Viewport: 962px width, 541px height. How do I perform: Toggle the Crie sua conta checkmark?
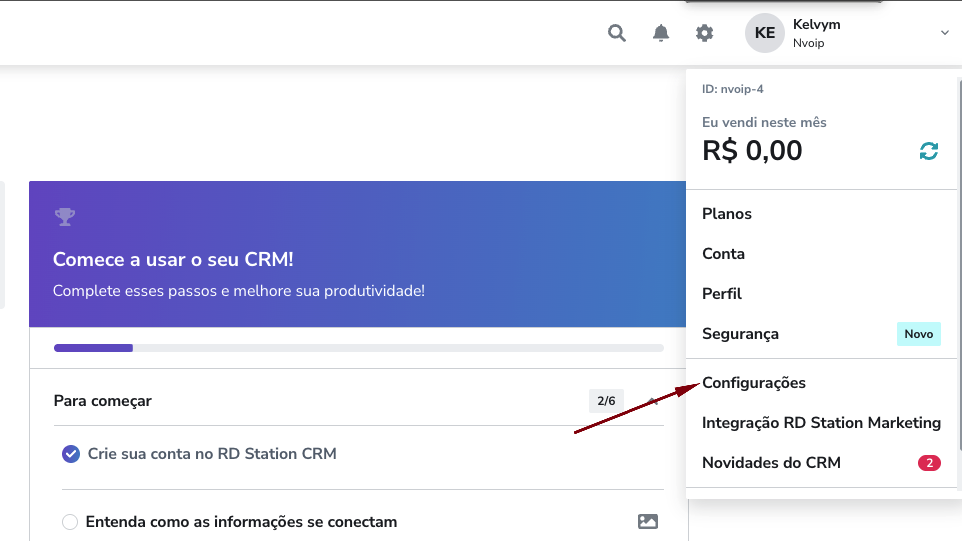(70, 454)
